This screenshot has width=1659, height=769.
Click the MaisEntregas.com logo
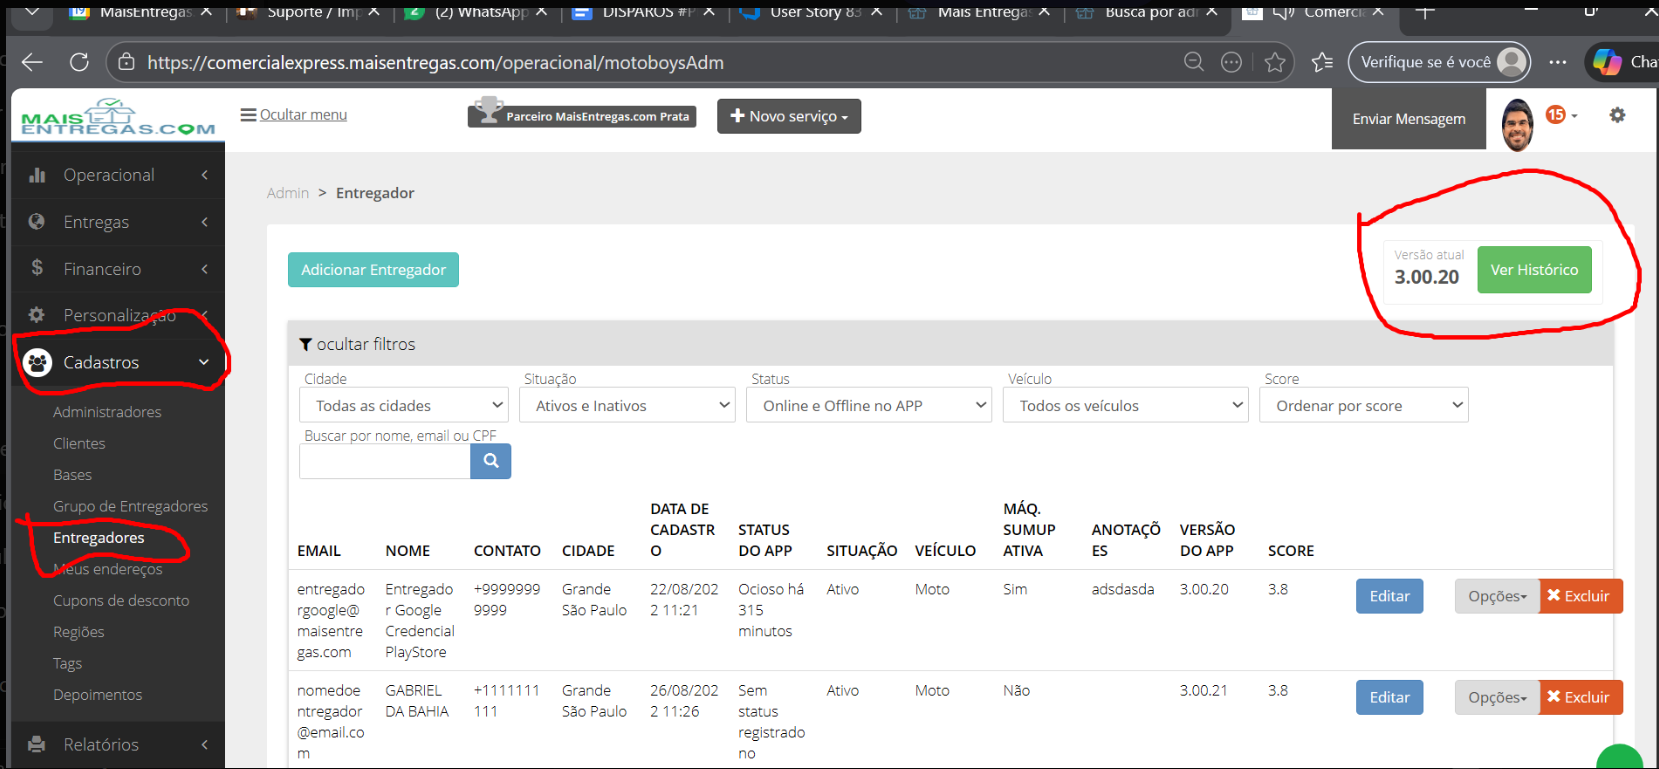[x=118, y=118]
